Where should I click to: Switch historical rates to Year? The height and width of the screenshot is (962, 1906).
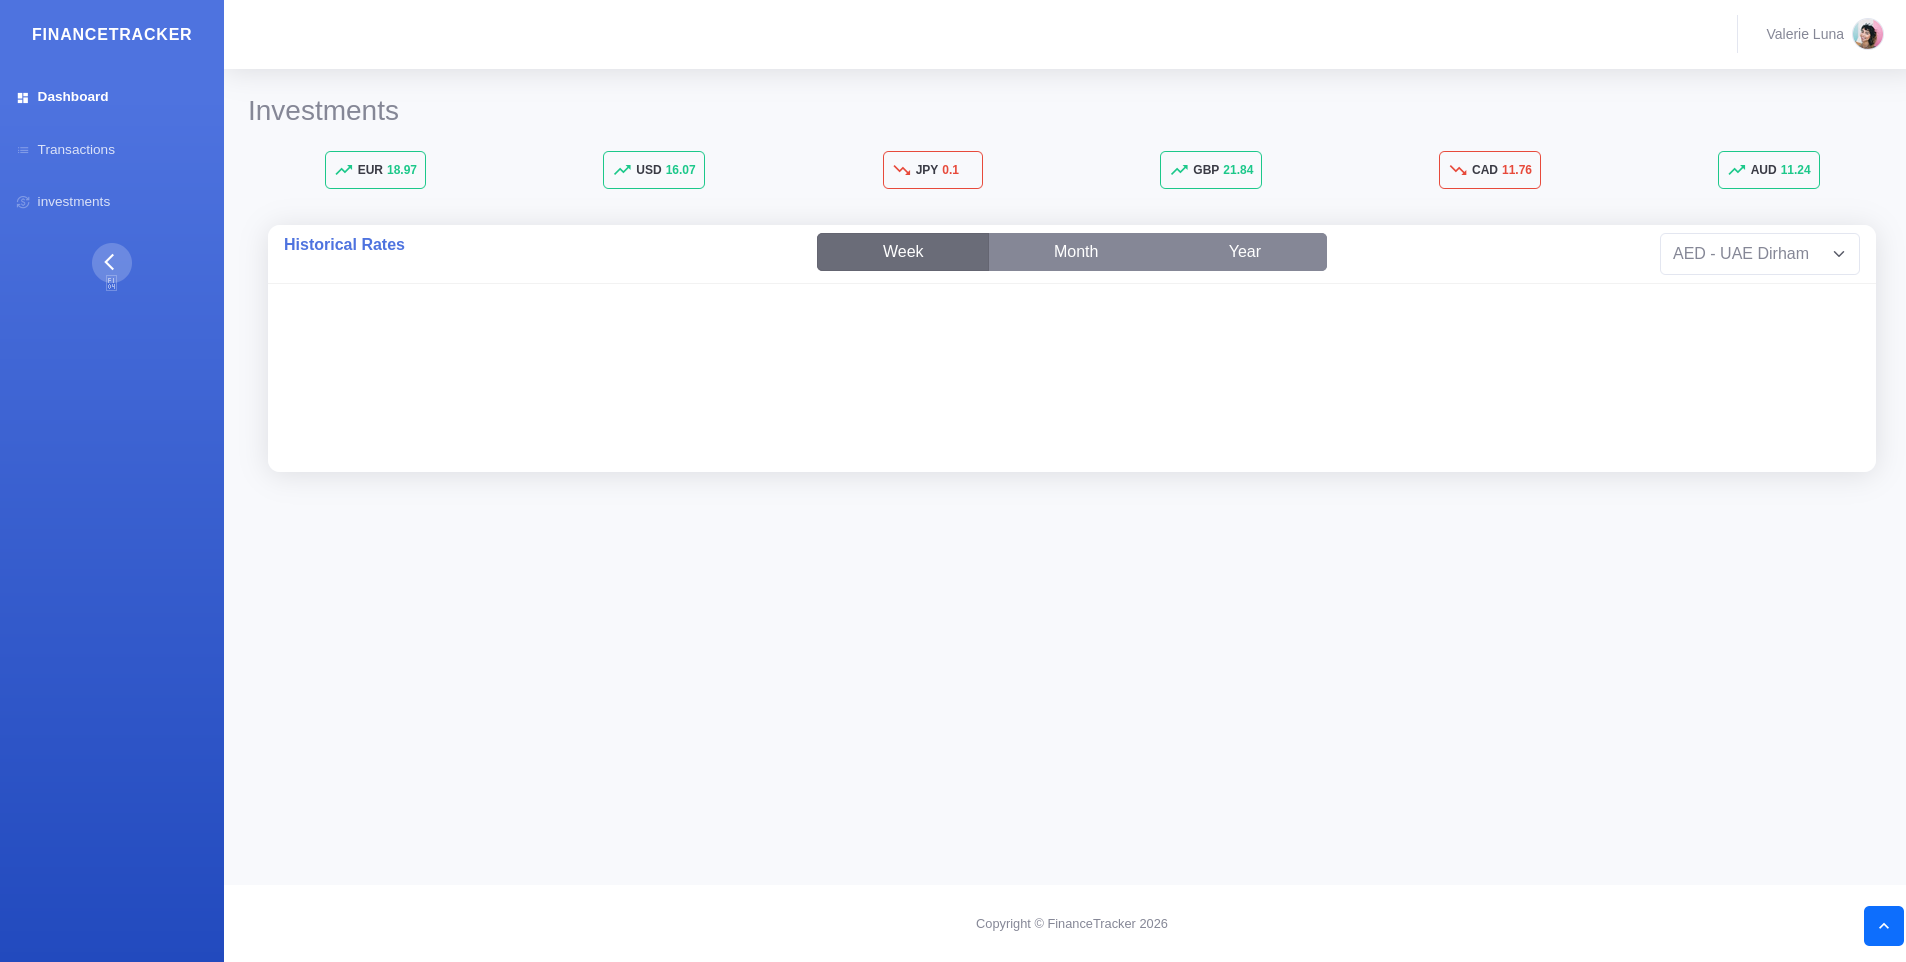tap(1244, 252)
